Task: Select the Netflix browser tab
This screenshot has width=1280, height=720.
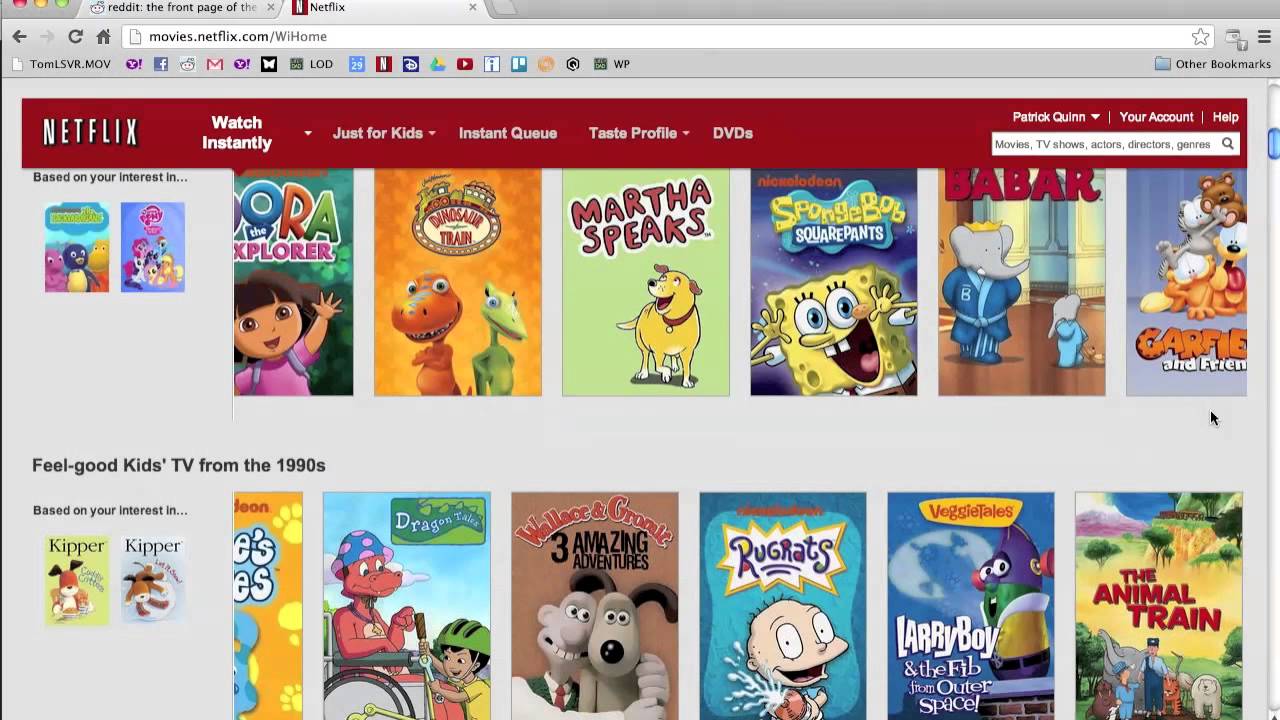Action: (x=383, y=8)
